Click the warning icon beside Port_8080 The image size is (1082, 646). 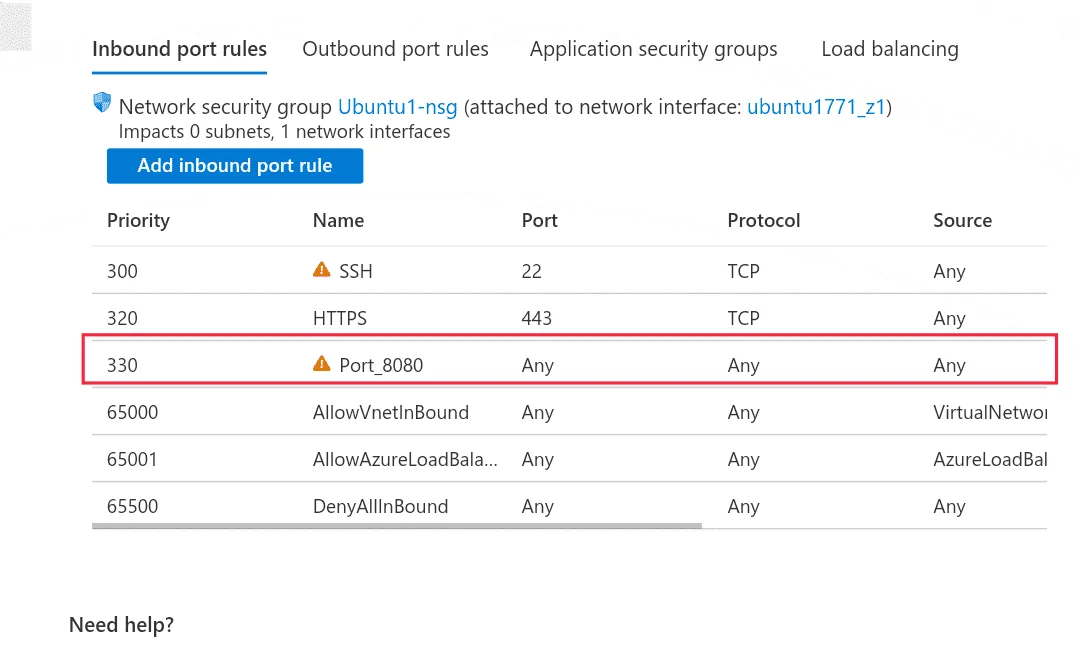[322, 364]
